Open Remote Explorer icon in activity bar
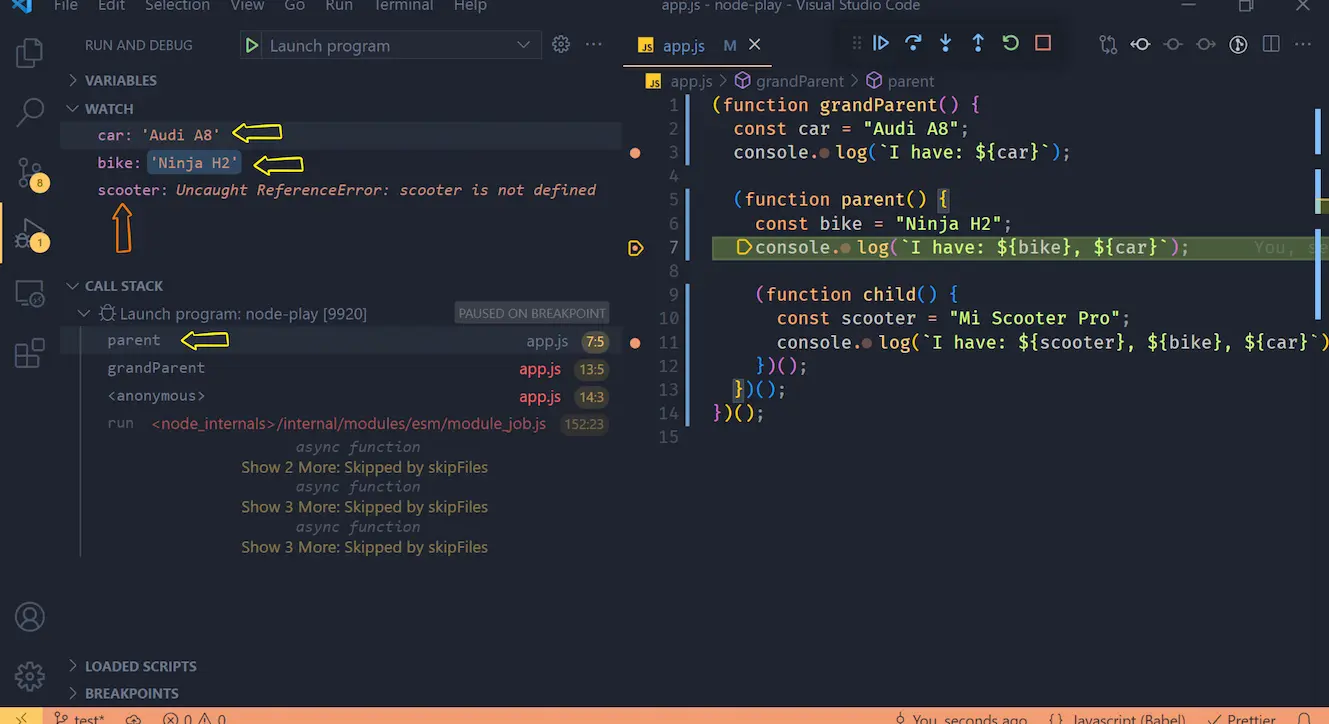Image resolution: width=1329 pixels, height=724 pixels. pyautogui.click(x=30, y=294)
